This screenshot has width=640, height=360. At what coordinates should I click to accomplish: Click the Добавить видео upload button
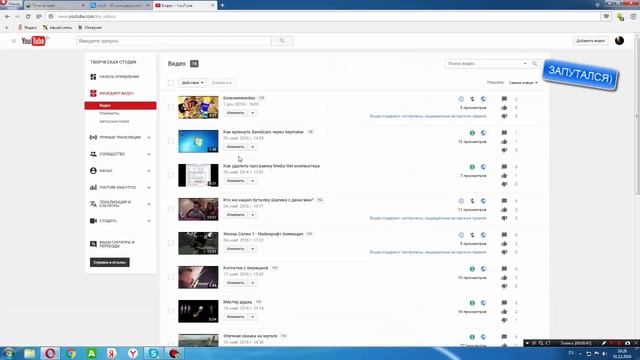click(590, 41)
